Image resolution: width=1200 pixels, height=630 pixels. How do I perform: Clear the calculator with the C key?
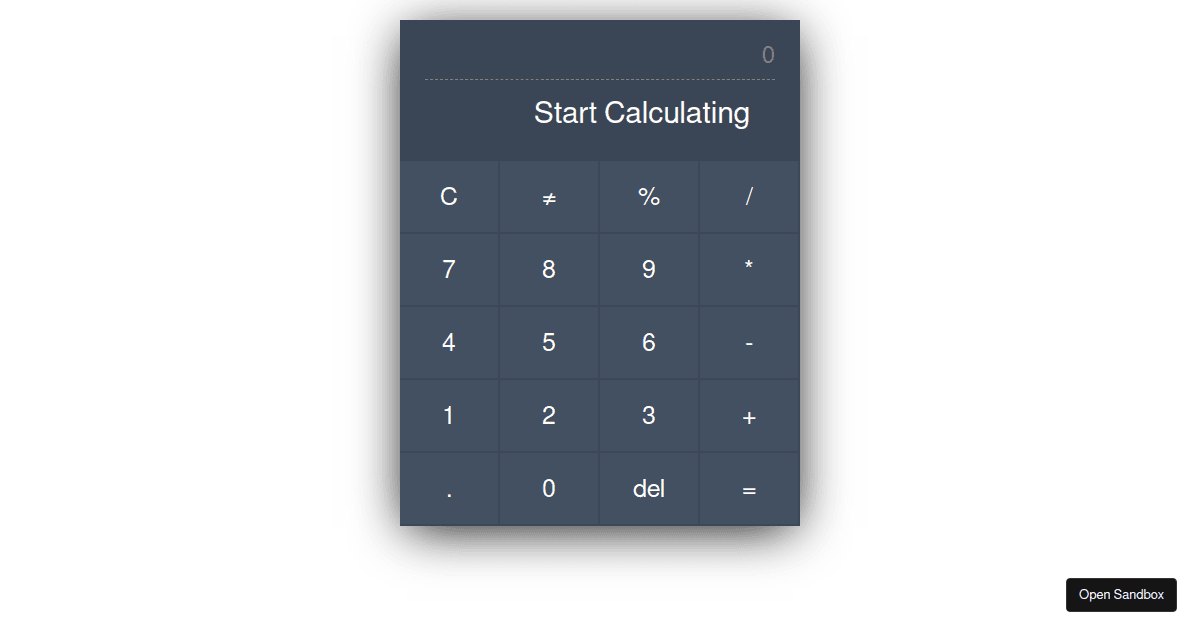click(449, 197)
